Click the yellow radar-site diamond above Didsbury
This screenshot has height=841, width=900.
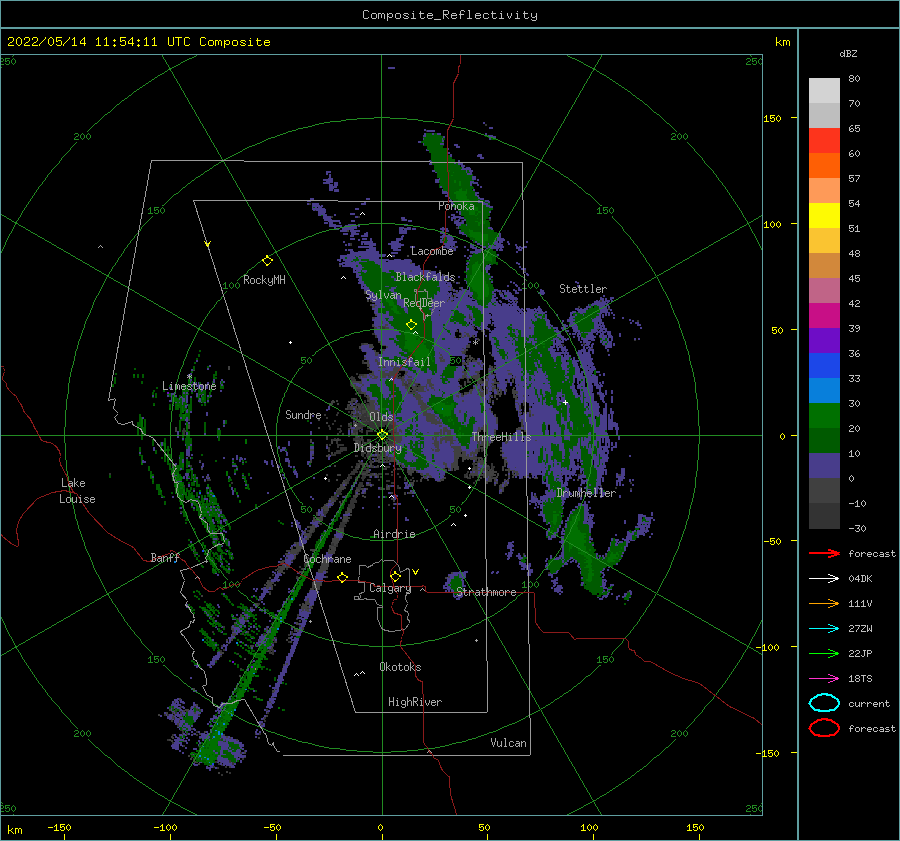[x=382, y=435]
